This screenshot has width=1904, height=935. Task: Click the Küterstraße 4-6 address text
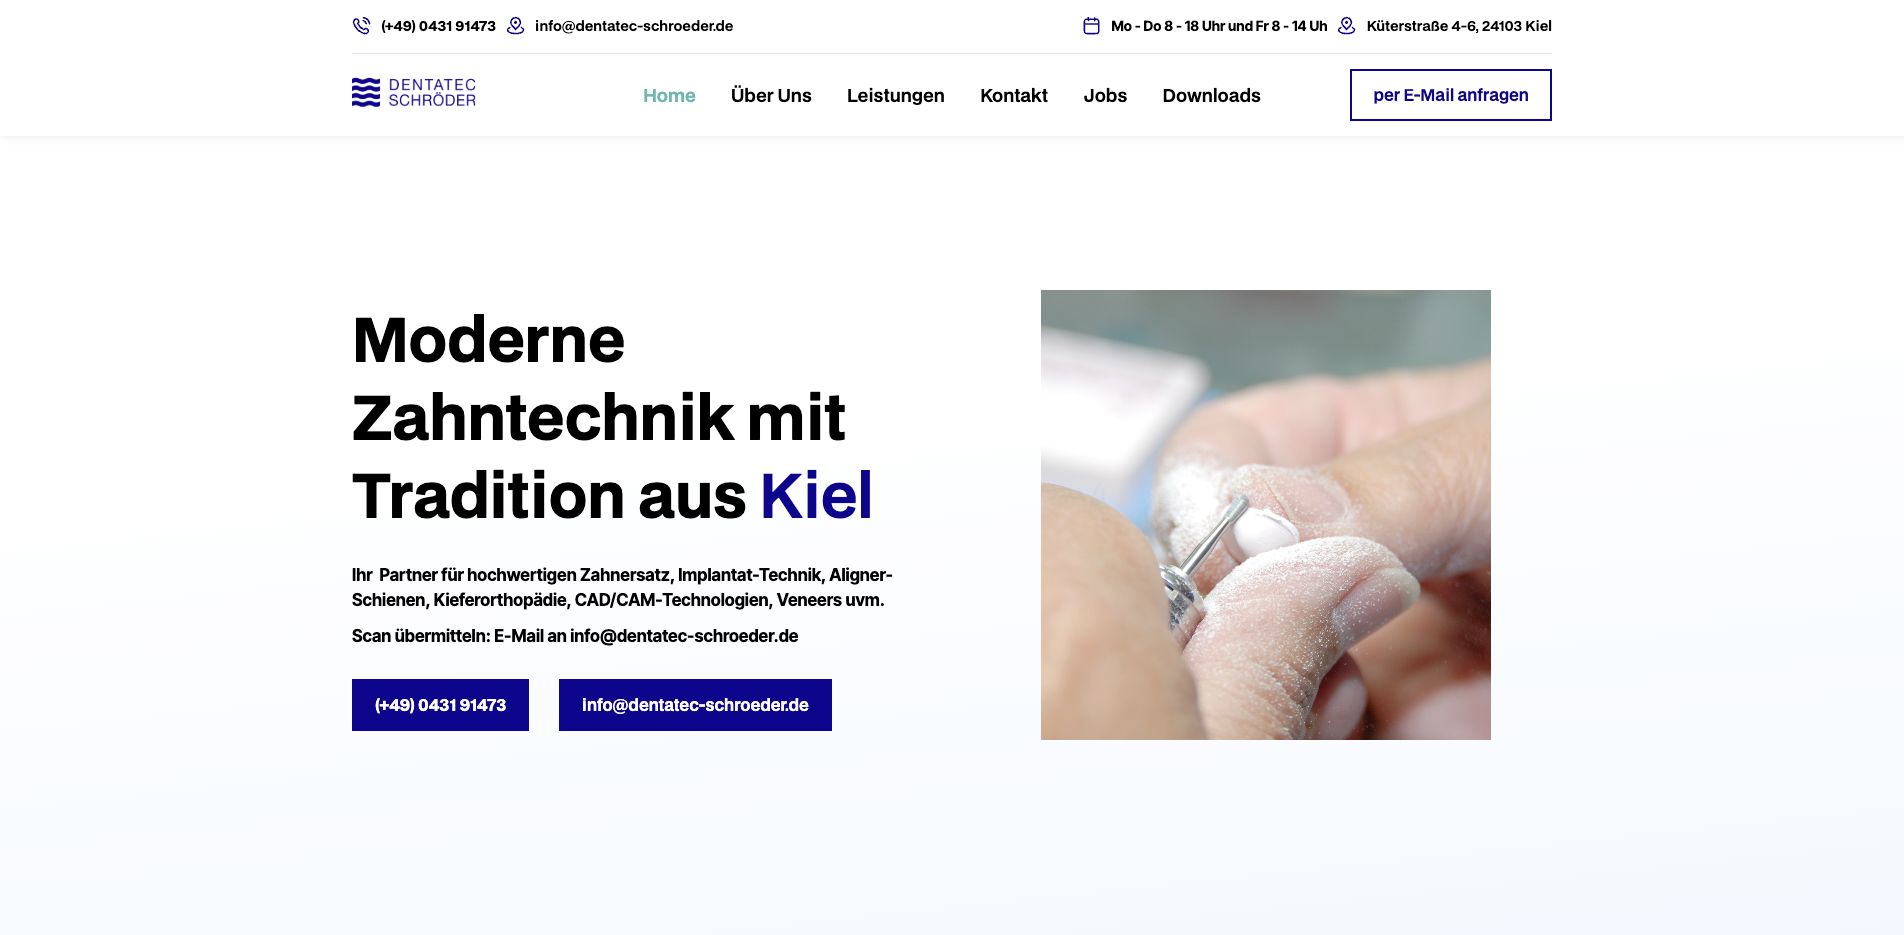[x=1459, y=26]
